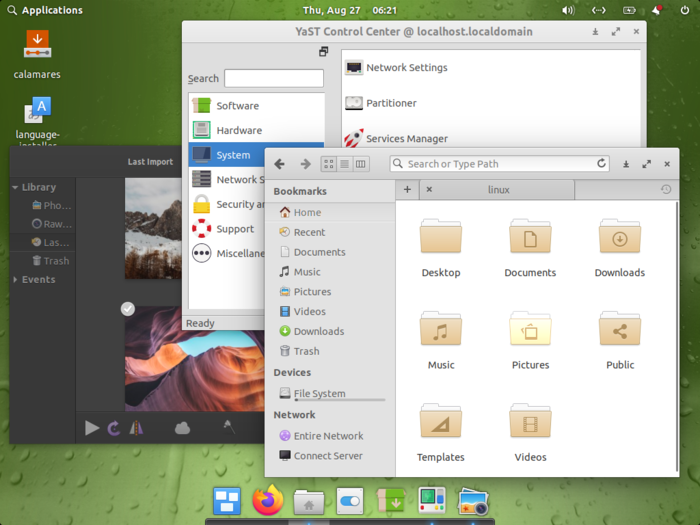Image resolution: width=700 pixels, height=525 pixels.
Task: Add a new tab in file manager
Action: click(407, 189)
